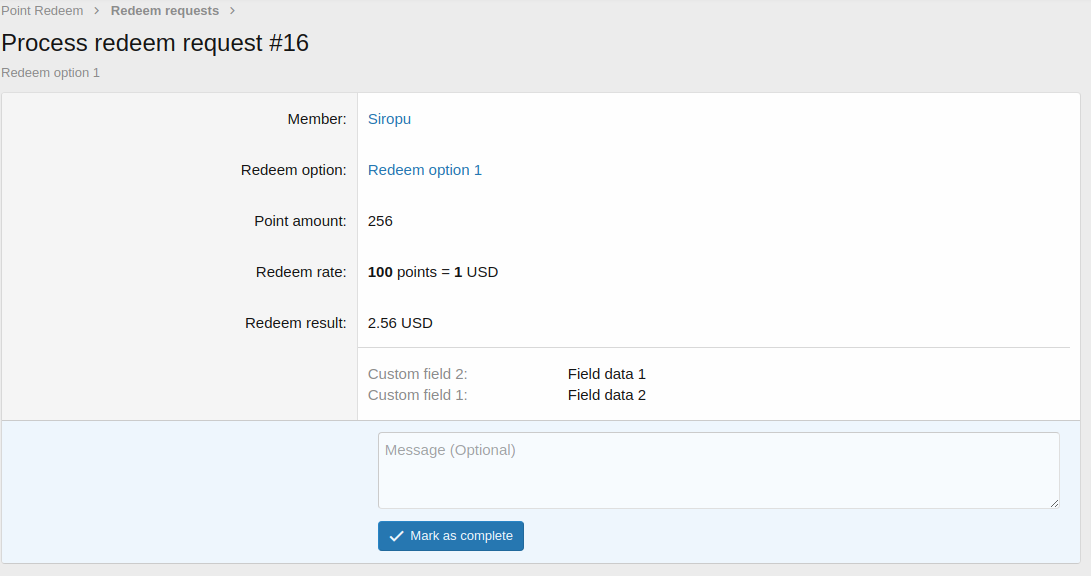
Task: Open the Redeem option 1 link
Action: [424, 170]
